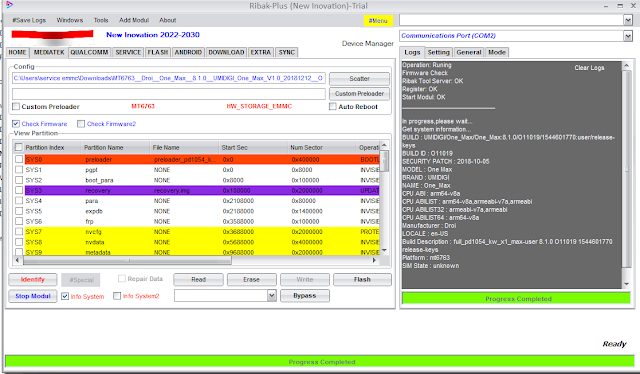Open the Tools menu
Image resolution: width=640 pixels, height=374 pixels.
(101, 20)
